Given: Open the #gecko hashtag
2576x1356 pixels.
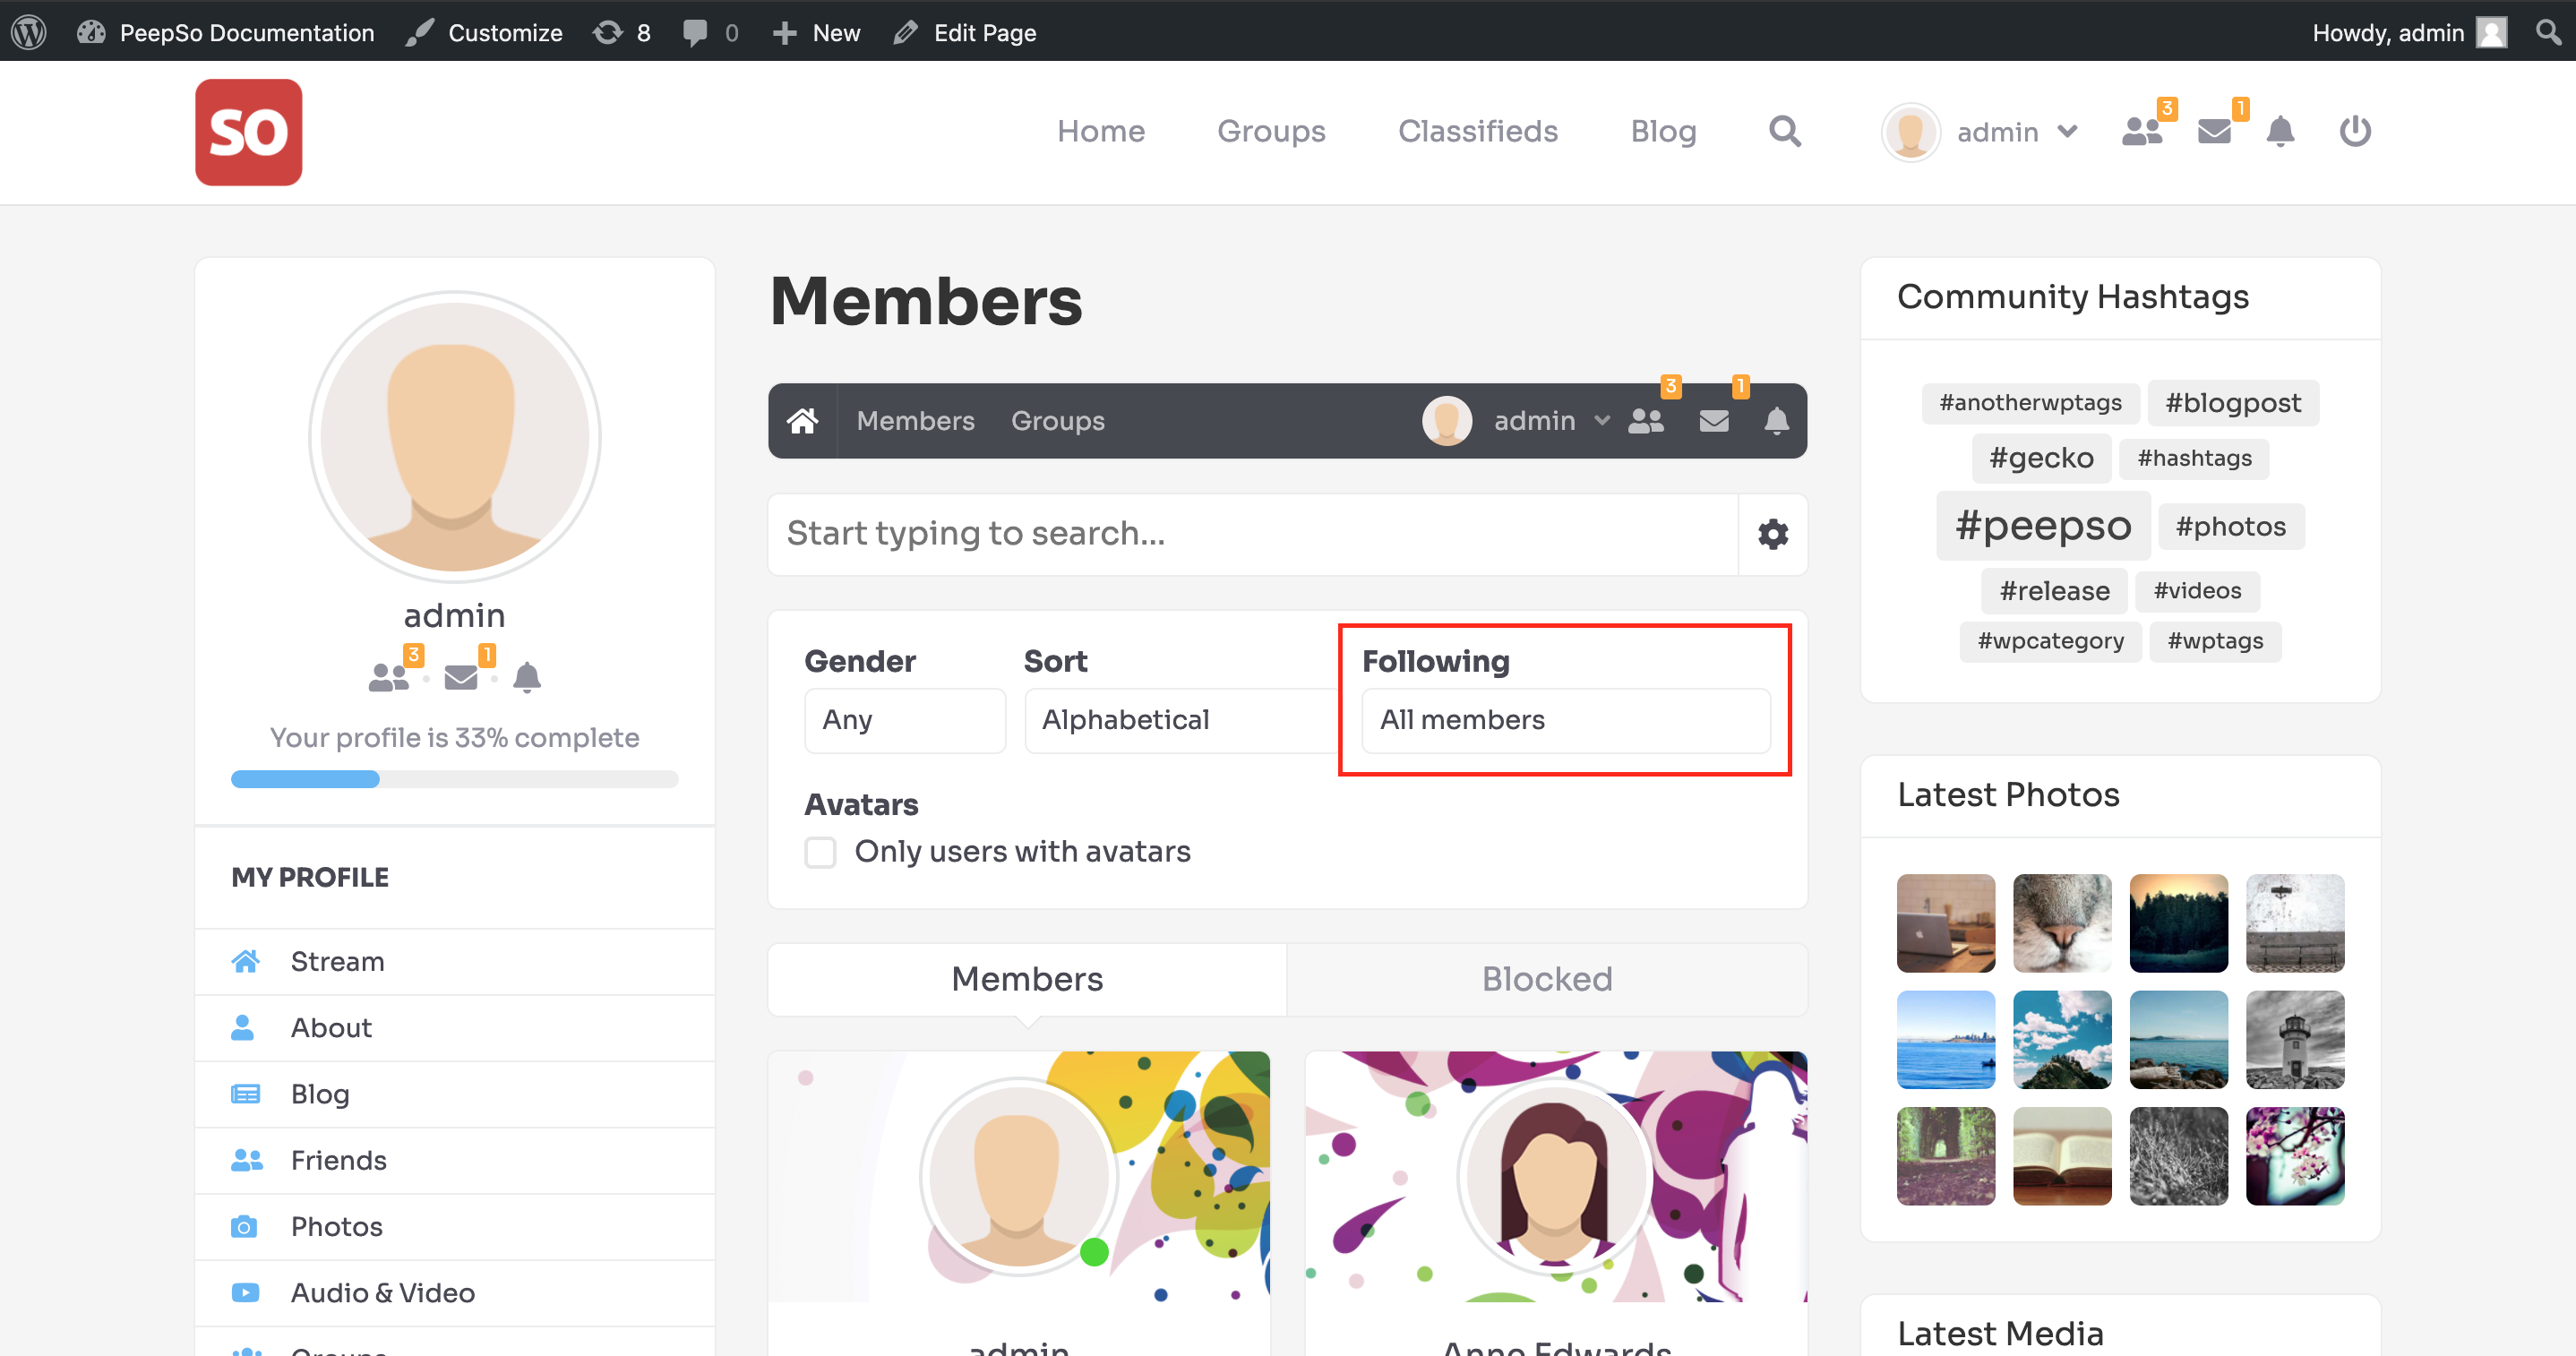Looking at the screenshot, I should 2041,458.
